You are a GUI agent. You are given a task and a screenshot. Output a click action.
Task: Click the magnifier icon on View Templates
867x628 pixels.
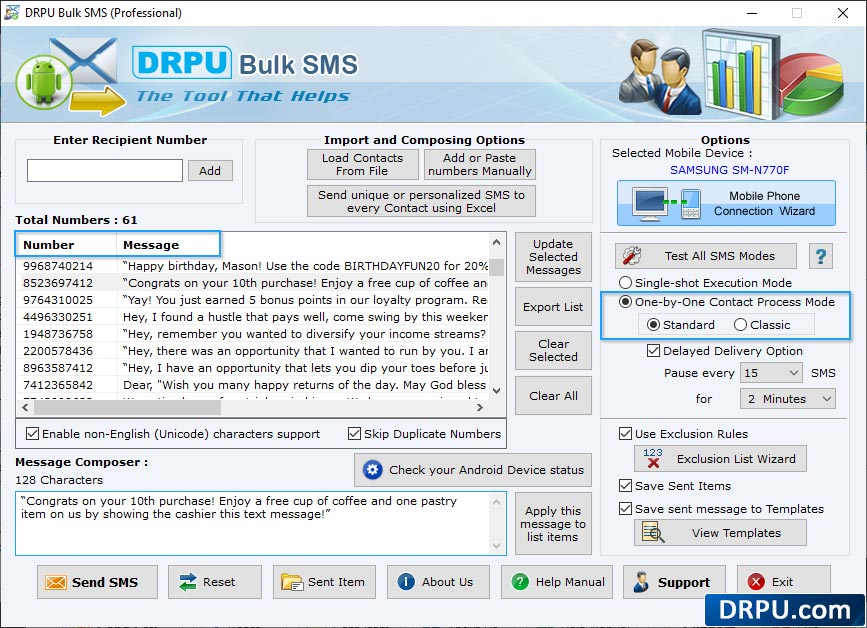pyautogui.click(x=652, y=532)
